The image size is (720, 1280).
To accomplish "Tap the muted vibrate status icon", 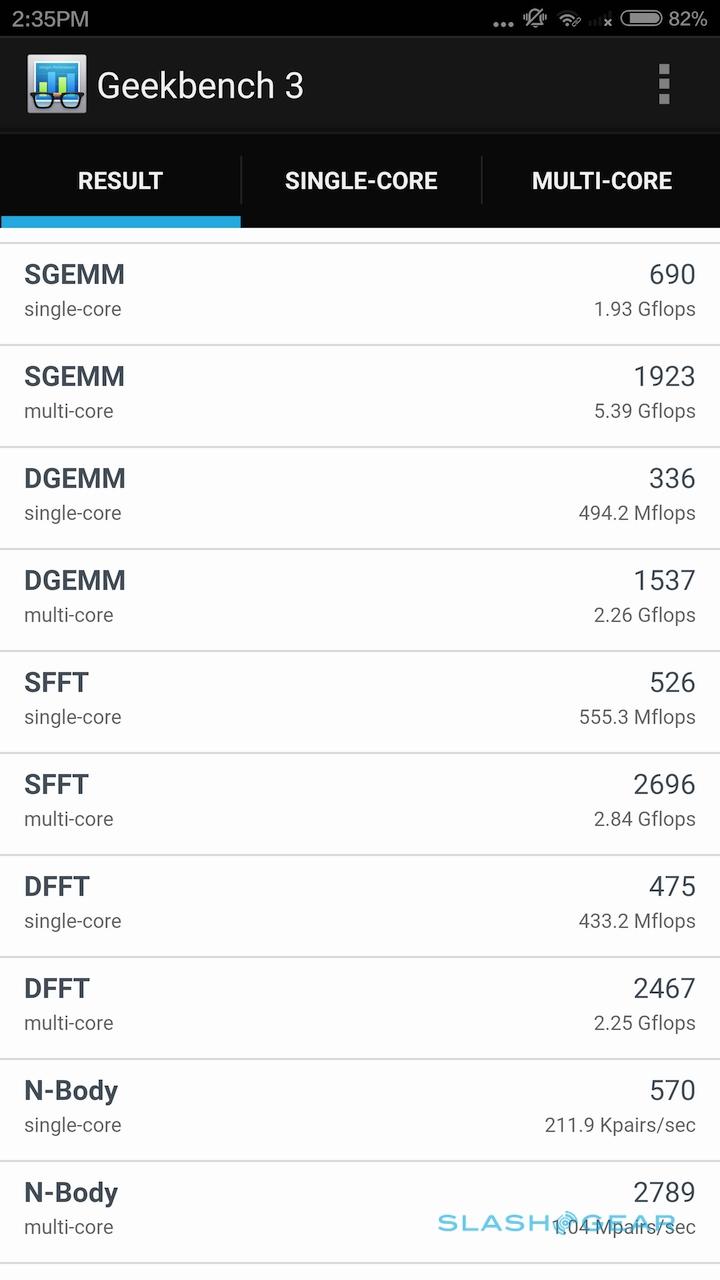I will [x=536, y=18].
